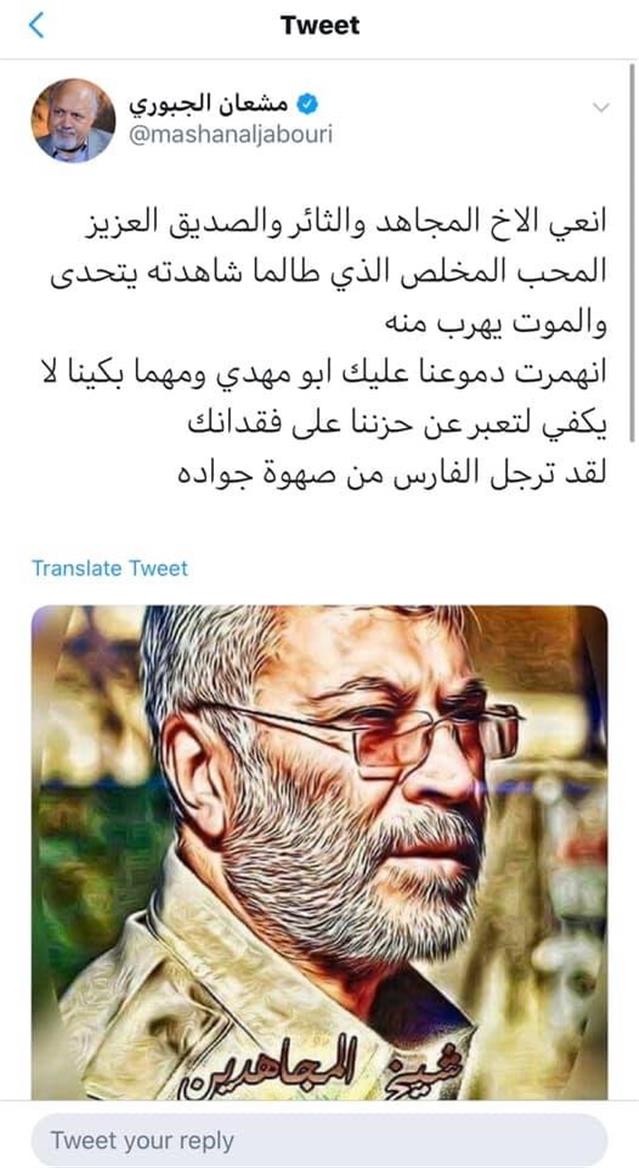639x1168 pixels.
Task: Click the blue verified badge
Action: 308,105
